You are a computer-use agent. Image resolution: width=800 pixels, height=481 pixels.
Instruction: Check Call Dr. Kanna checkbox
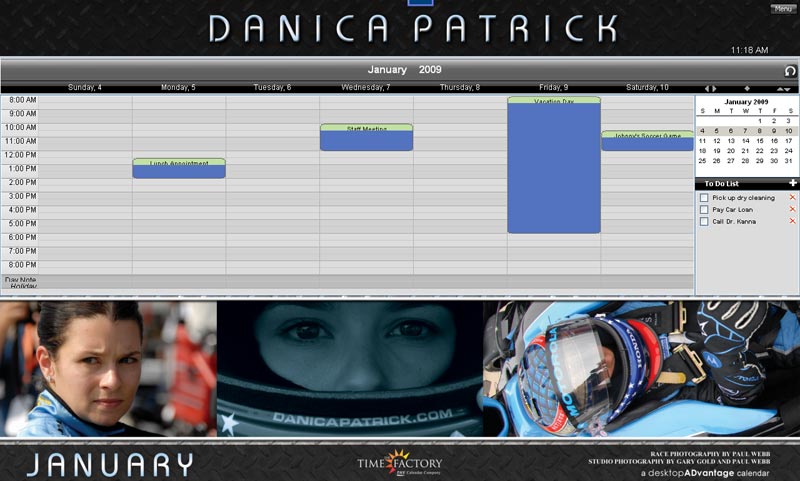tap(704, 221)
